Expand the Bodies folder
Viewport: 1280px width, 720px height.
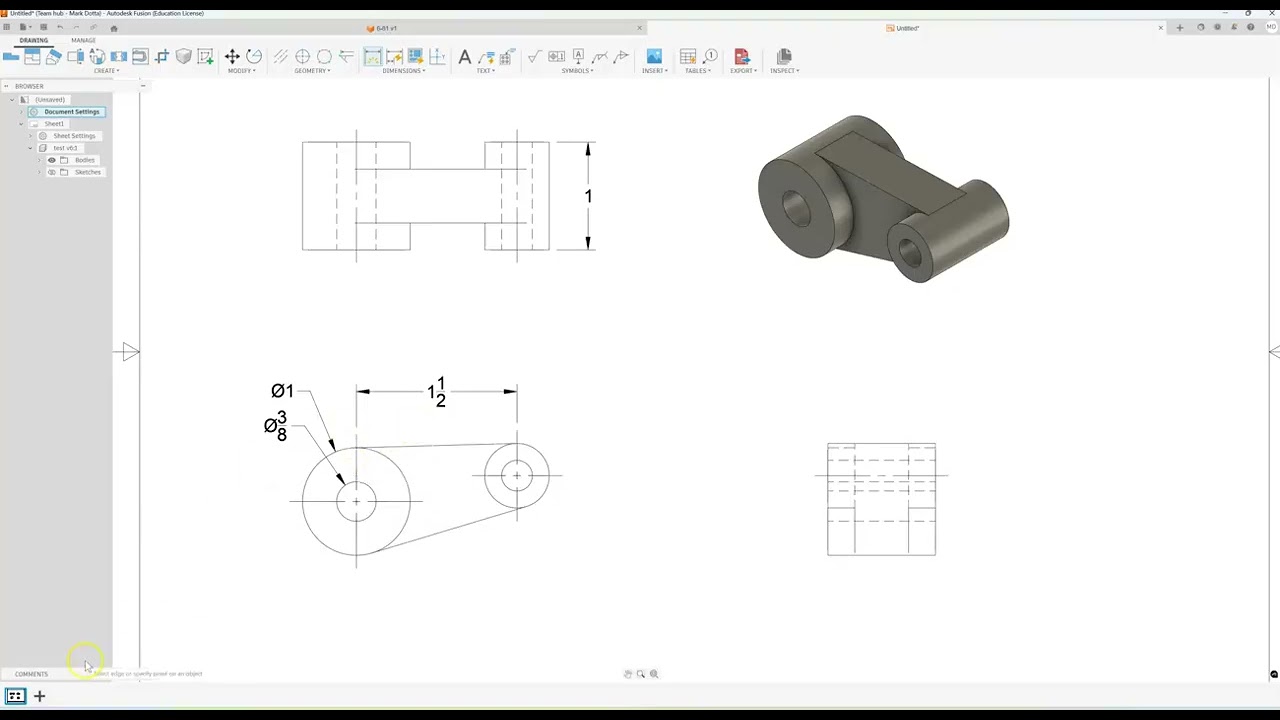(40, 160)
